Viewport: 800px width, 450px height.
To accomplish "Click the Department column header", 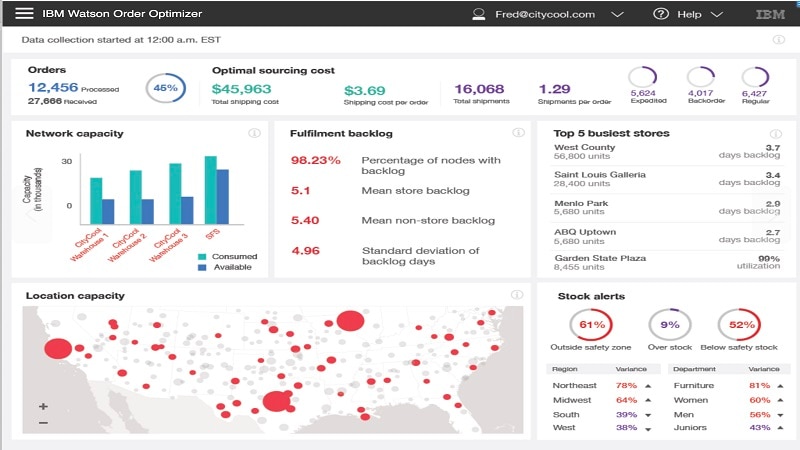I will click(694, 369).
